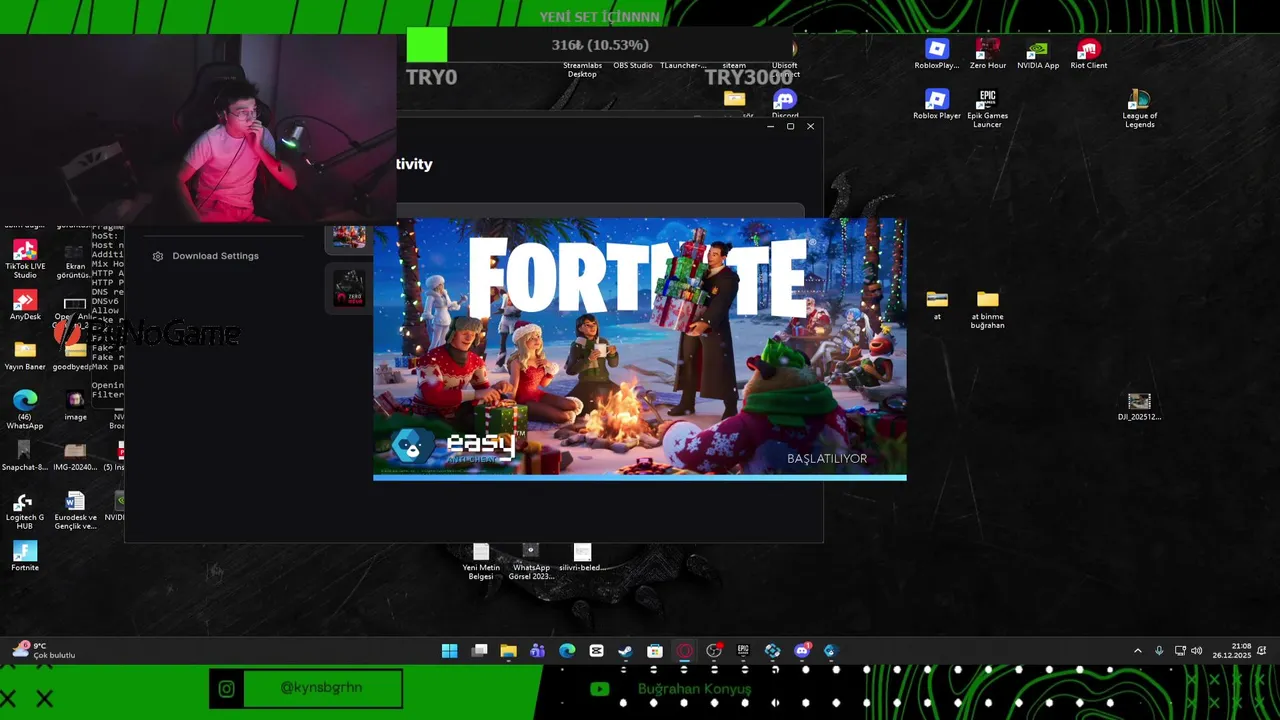Open Microsoft Edge from taskbar
The image size is (1280, 720).
[x=567, y=651]
